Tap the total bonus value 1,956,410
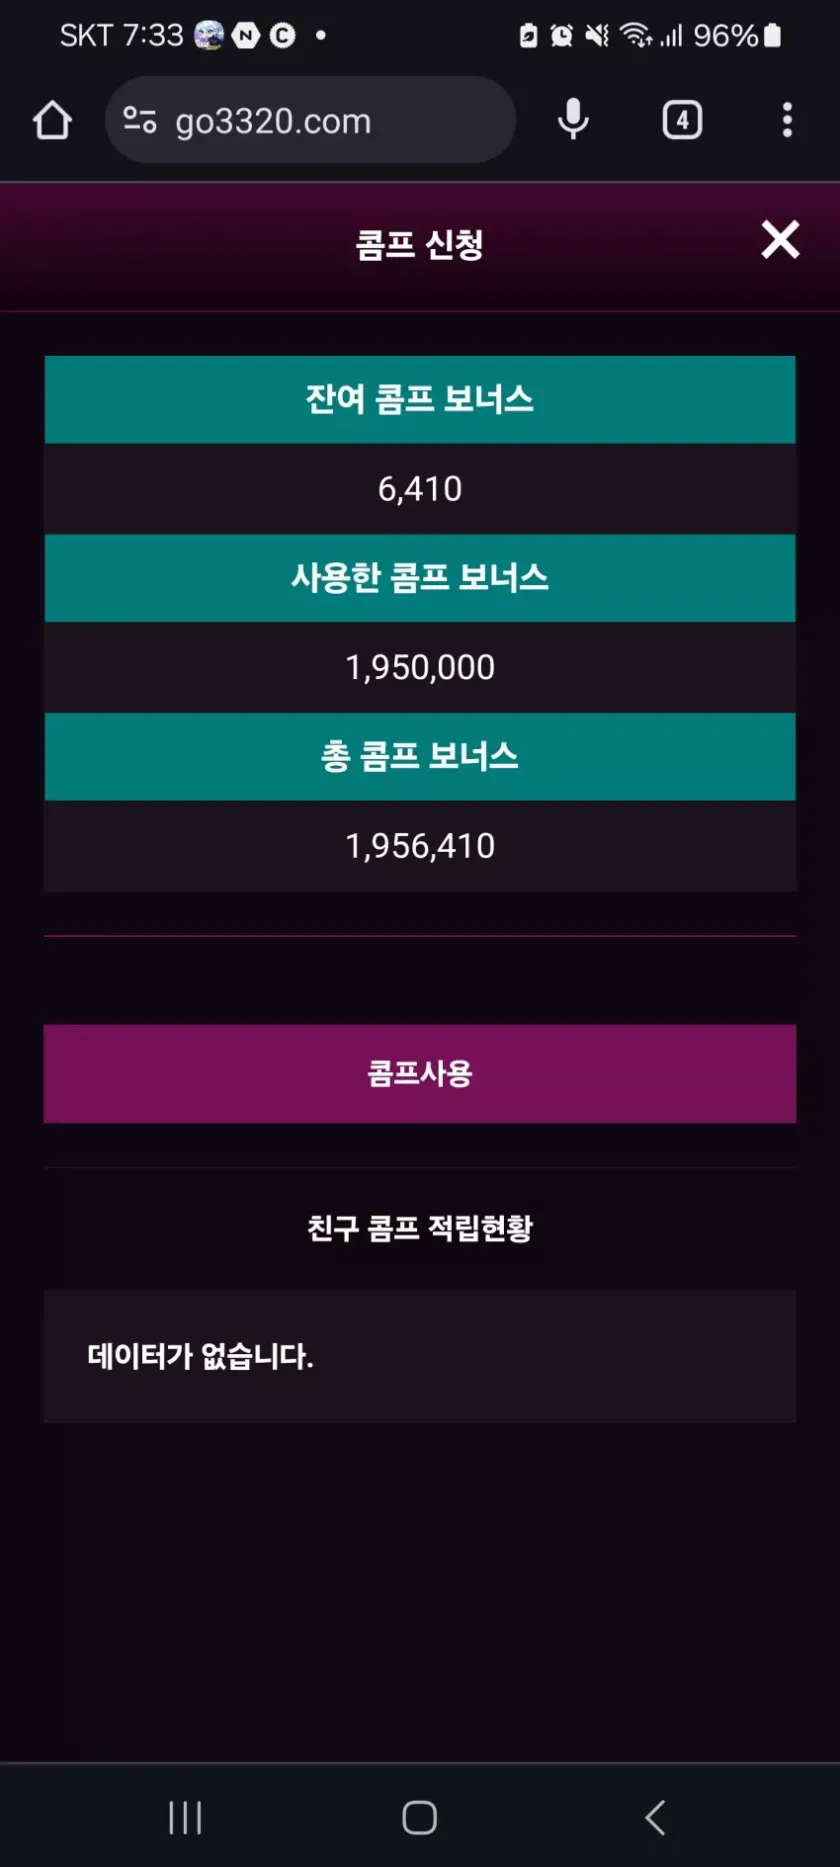Screen dimensions: 840x1867 [420, 846]
